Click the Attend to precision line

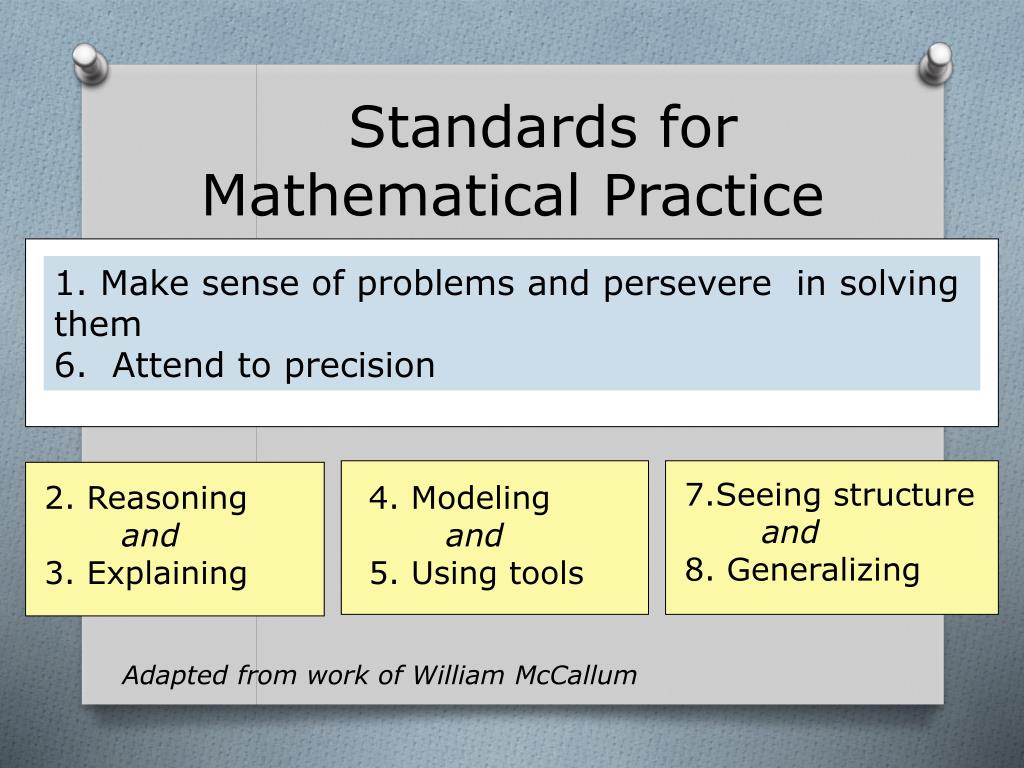coord(244,364)
